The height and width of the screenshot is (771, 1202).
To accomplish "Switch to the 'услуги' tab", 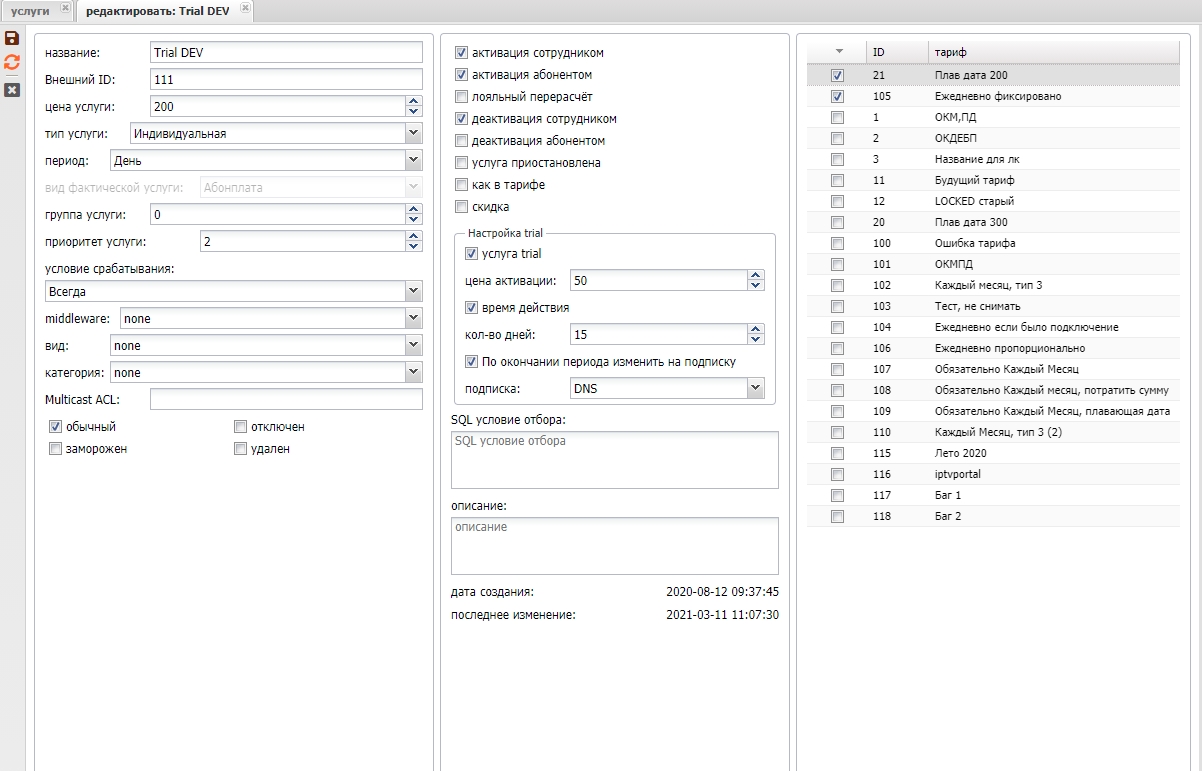I will click(x=30, y=10).
